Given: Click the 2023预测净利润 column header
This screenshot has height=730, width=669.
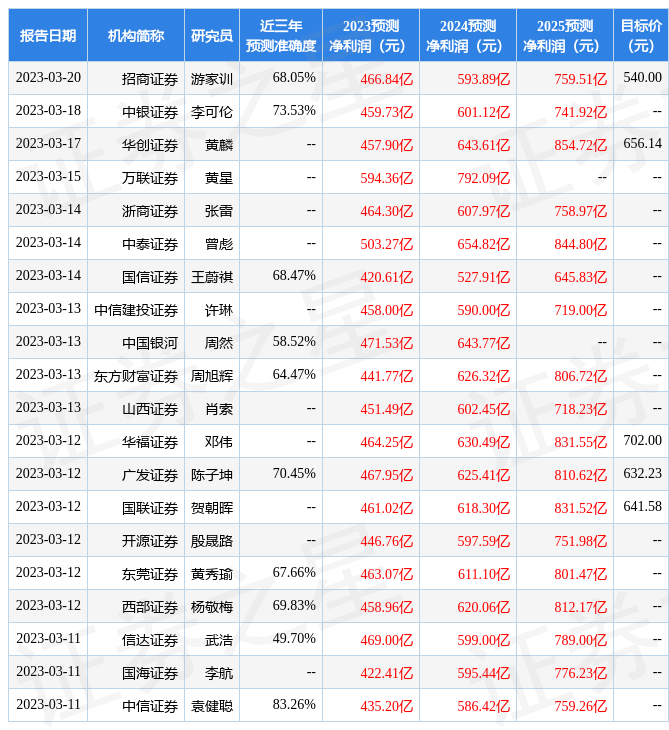Looking at the screenshot, I should pos(371,36).
